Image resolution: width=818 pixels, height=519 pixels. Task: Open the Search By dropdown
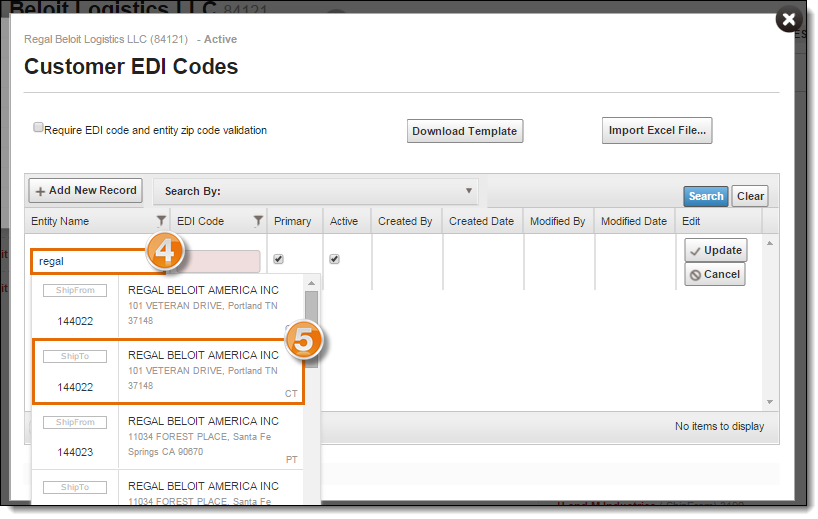316,191
